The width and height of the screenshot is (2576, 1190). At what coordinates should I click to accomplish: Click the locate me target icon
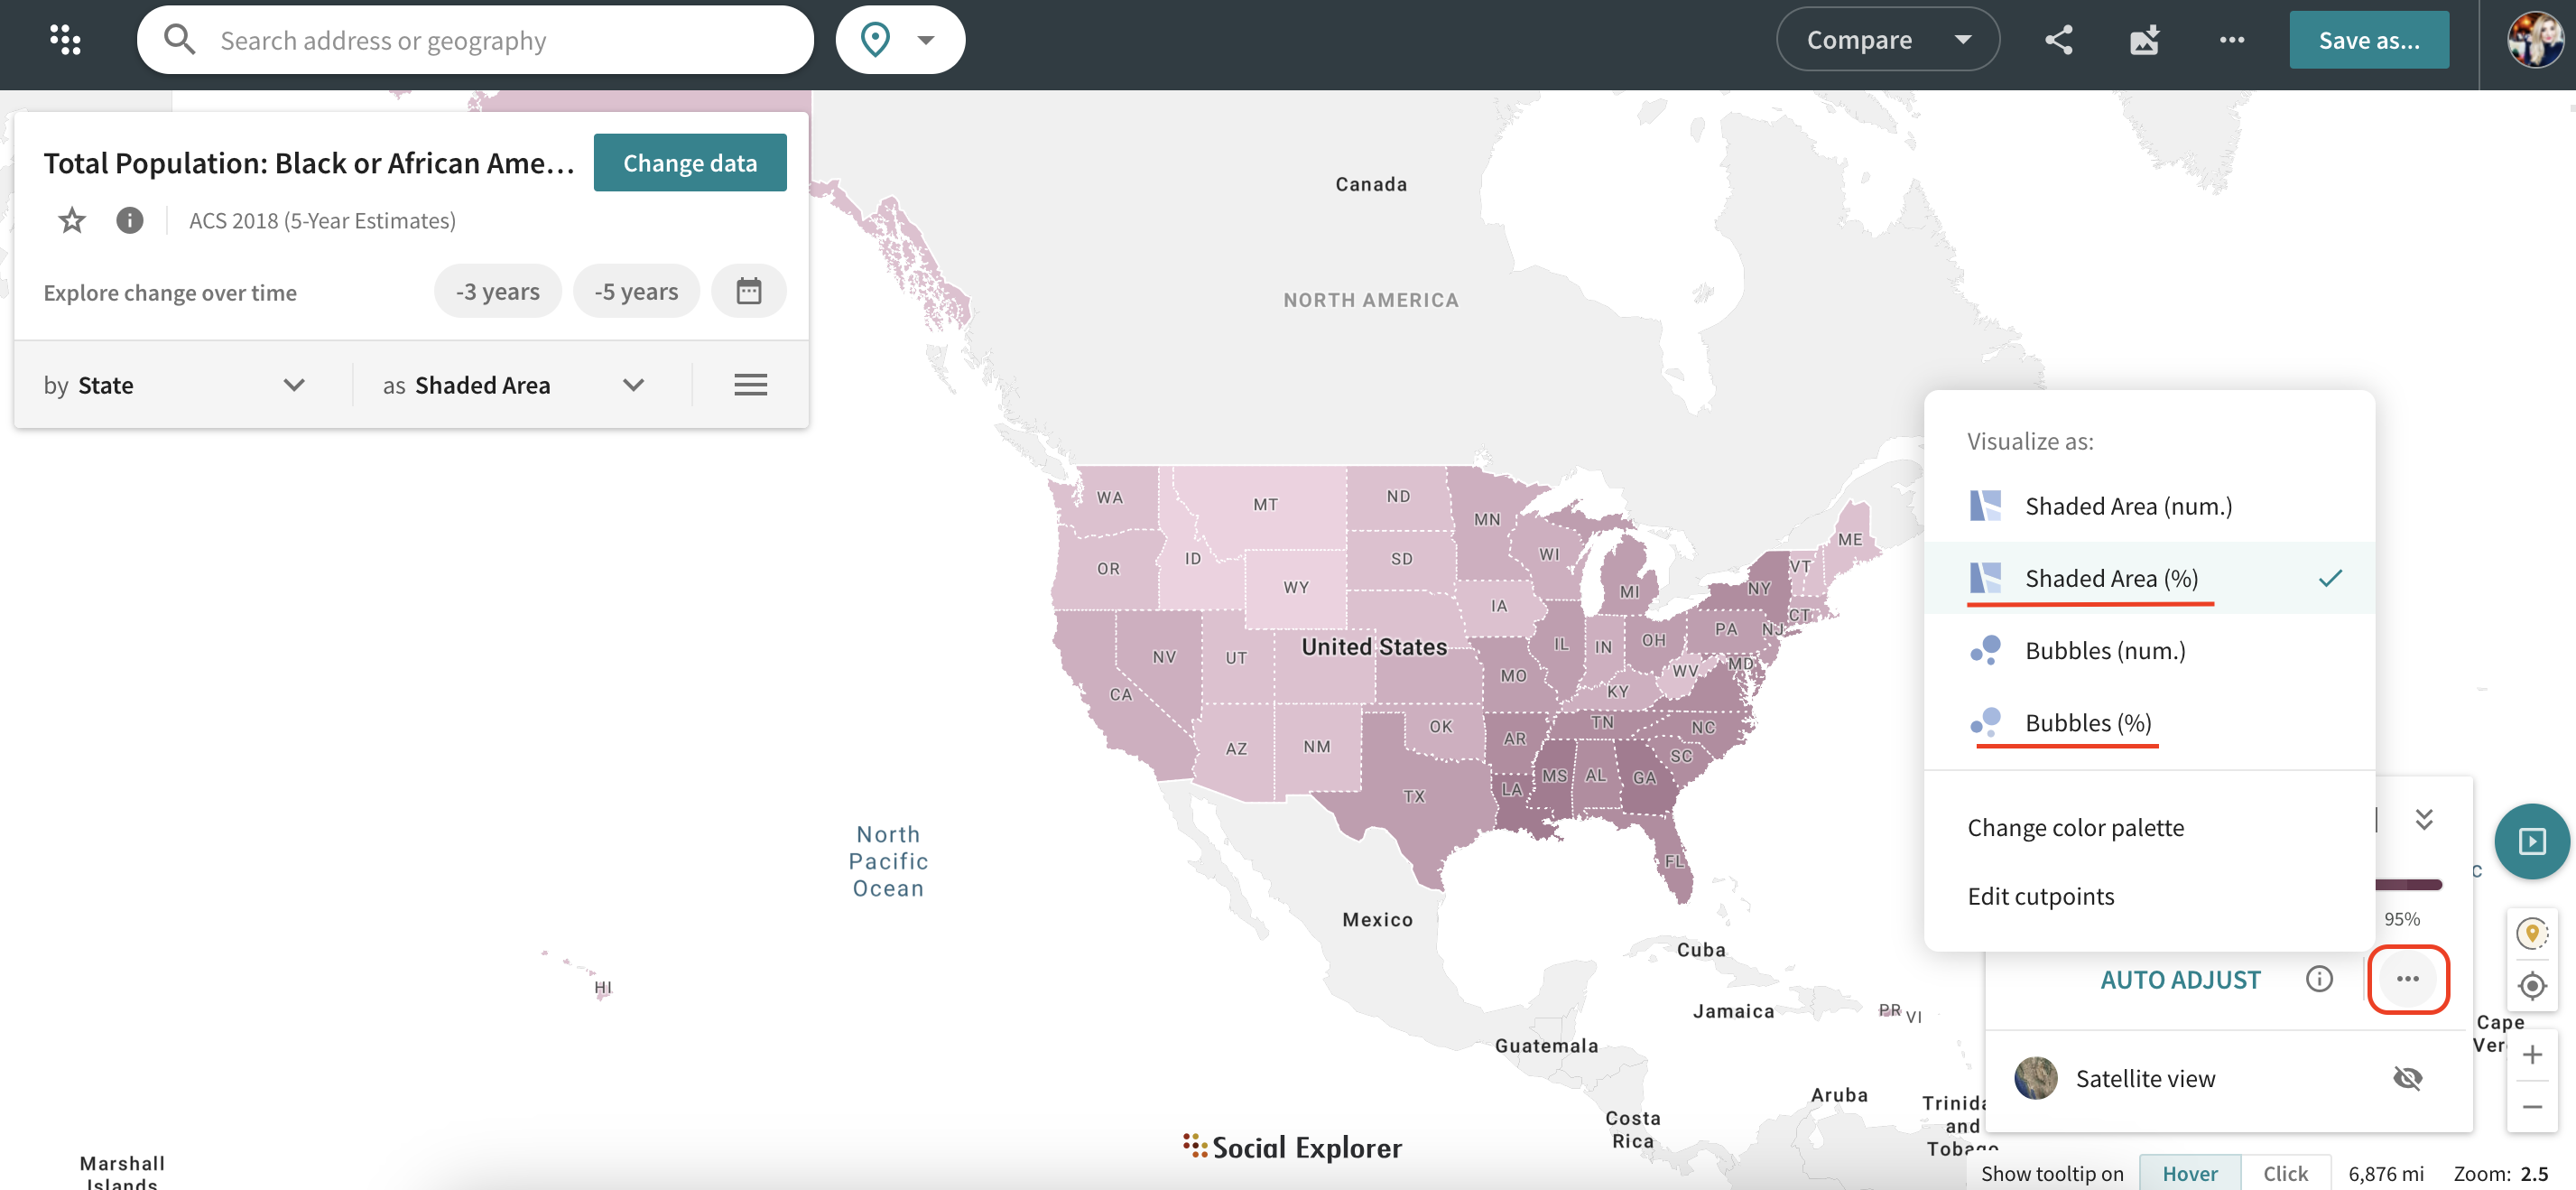click(x=2531, y=986)
